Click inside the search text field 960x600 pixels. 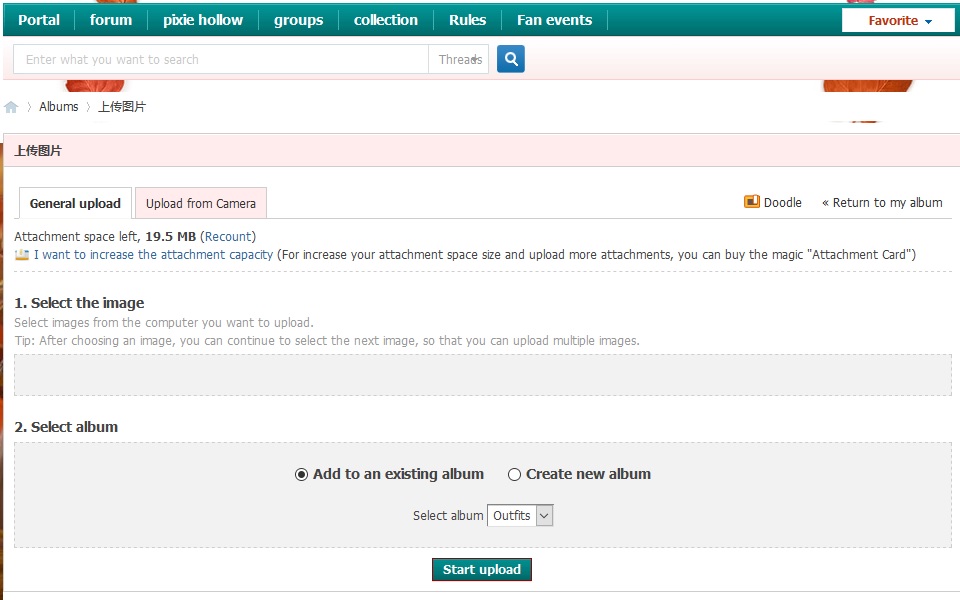pyautogui.click(x=220, y=59)
